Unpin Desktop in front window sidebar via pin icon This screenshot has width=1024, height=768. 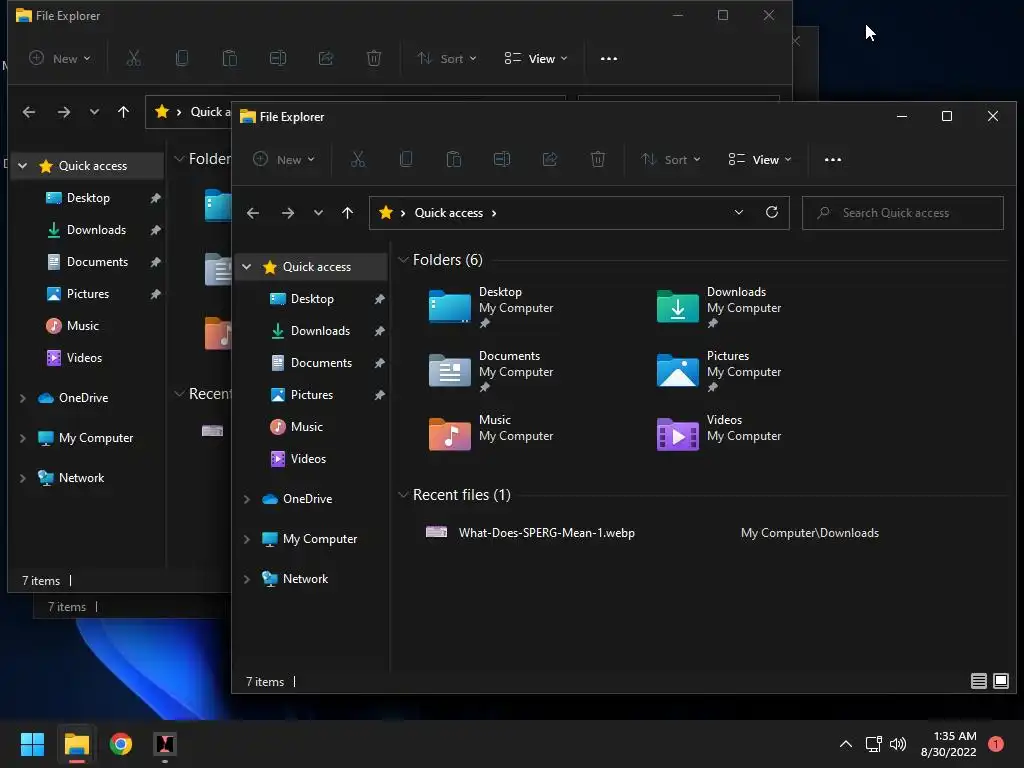[379, 299]
